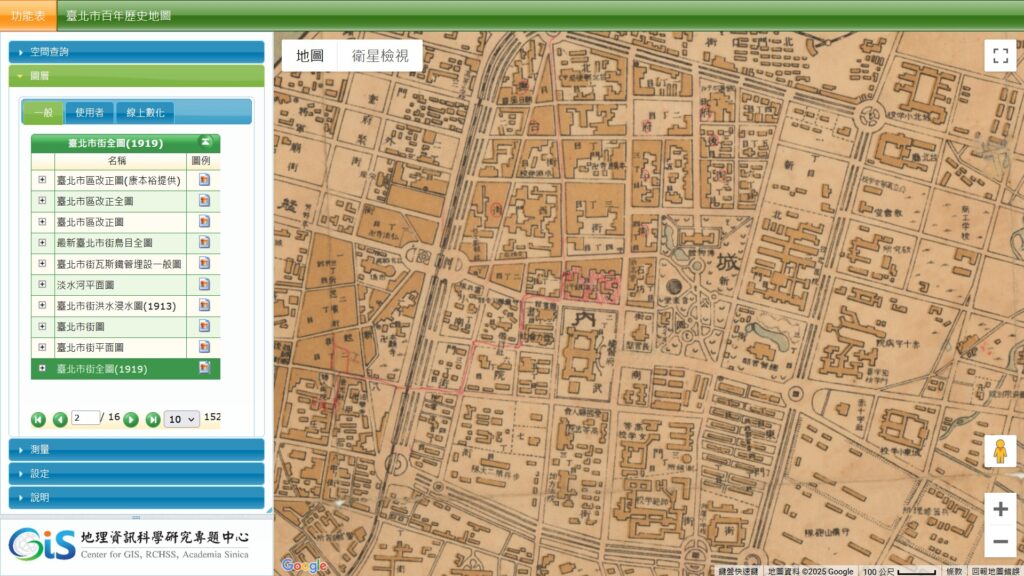Expand the 淡水河平面圖 row
This screenshot has height=576, width=1024.
pyautogui.click(x=42, y=284)
